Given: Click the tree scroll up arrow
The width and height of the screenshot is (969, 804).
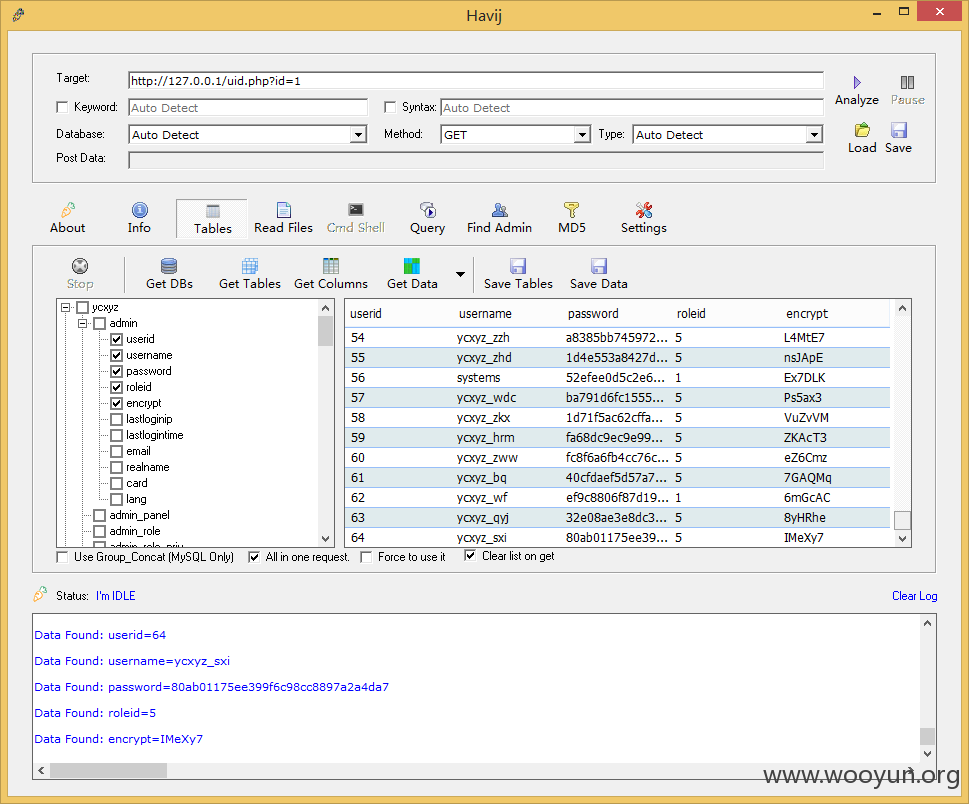Looking at the screenshot, I should pos(326,308).
